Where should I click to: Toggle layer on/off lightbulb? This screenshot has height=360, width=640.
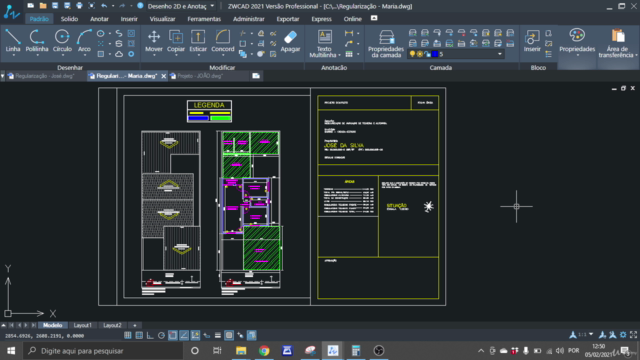coord(412,54)
